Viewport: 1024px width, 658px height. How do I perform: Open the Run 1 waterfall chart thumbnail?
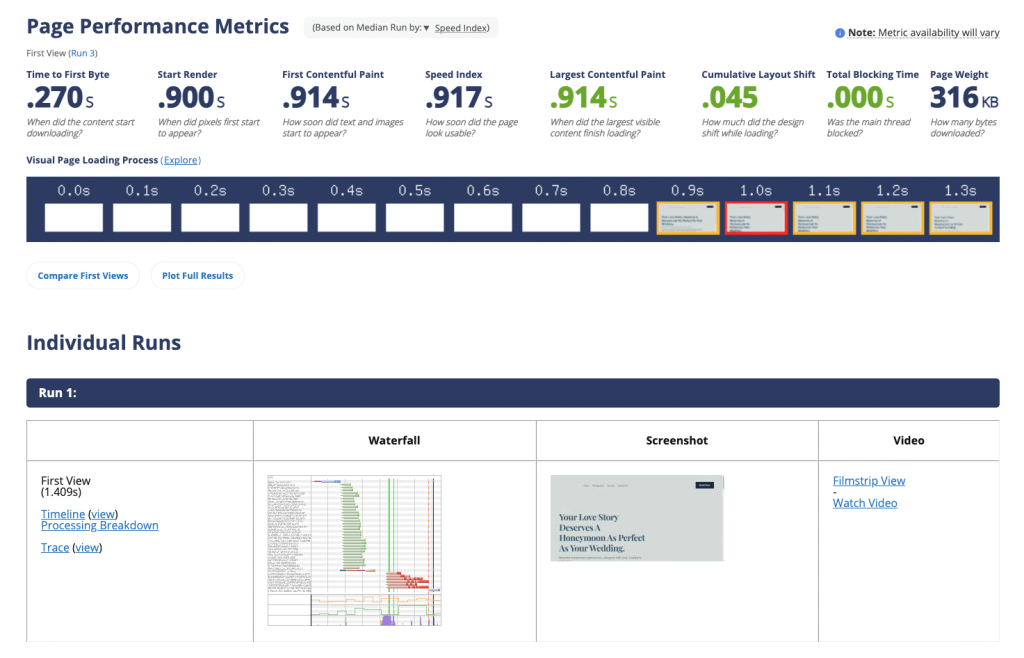click(355, 550)
